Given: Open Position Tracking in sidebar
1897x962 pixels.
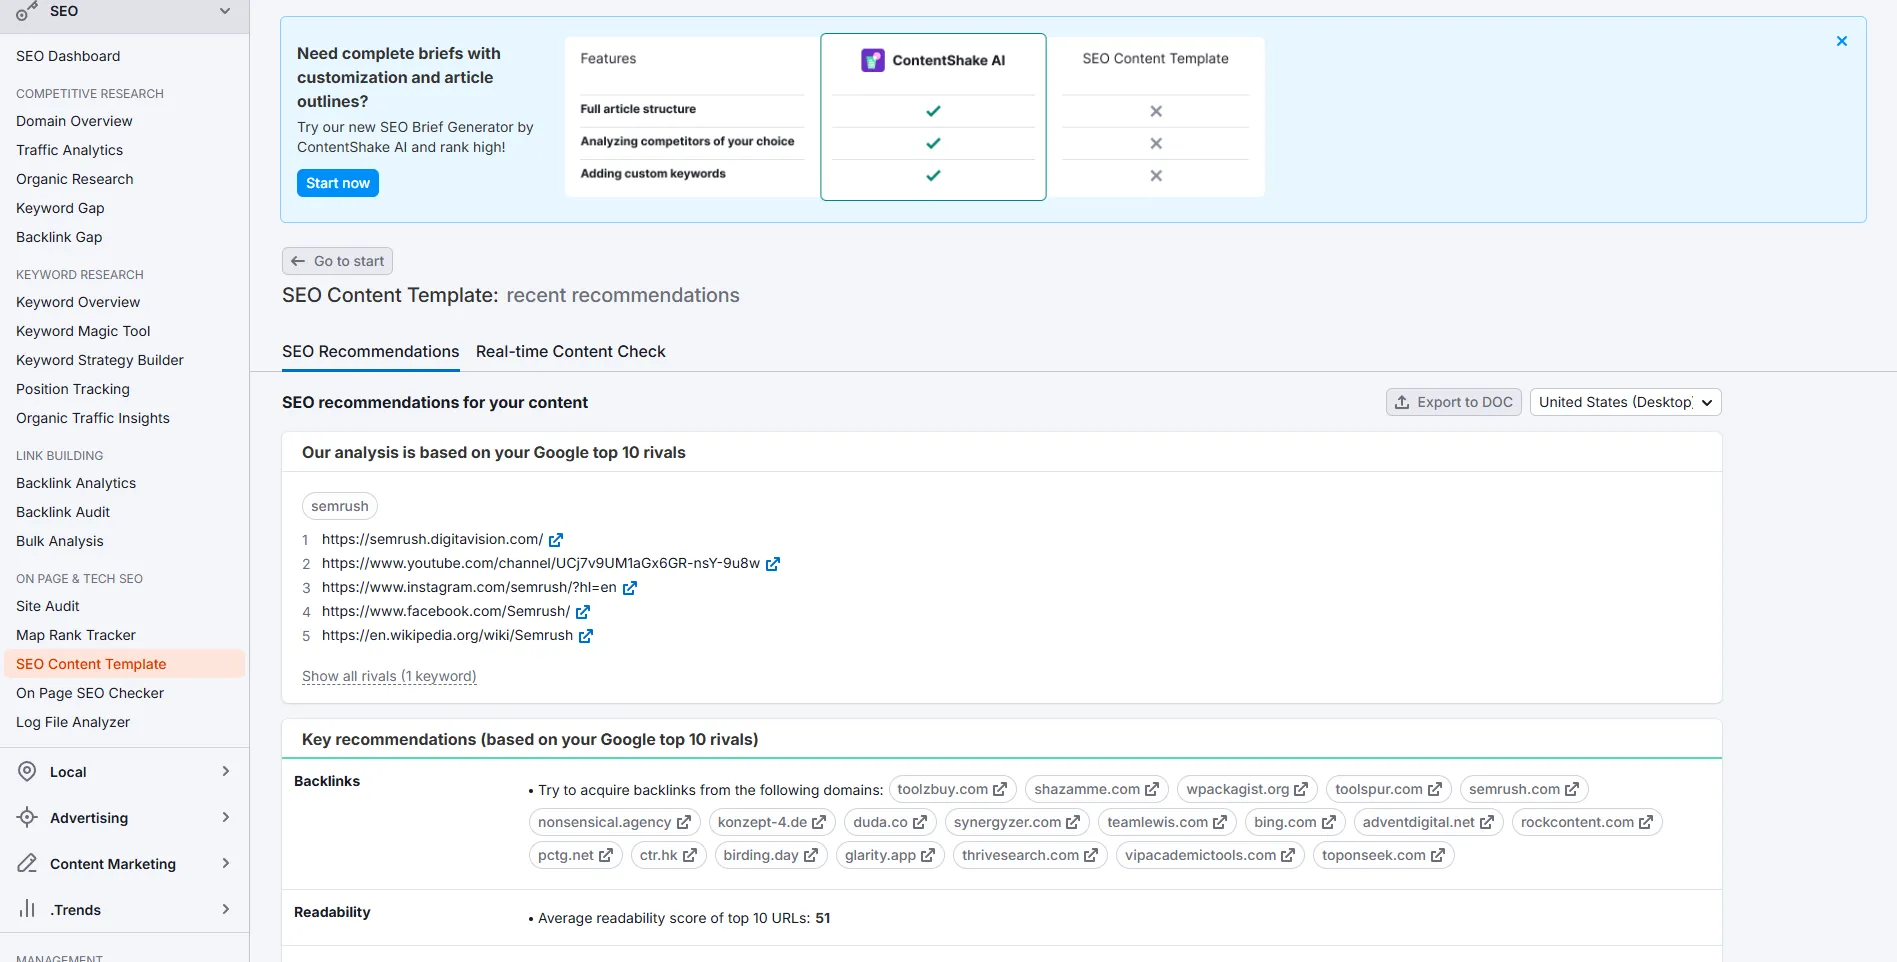Looking at the screenshot, I should click(73, 389).
